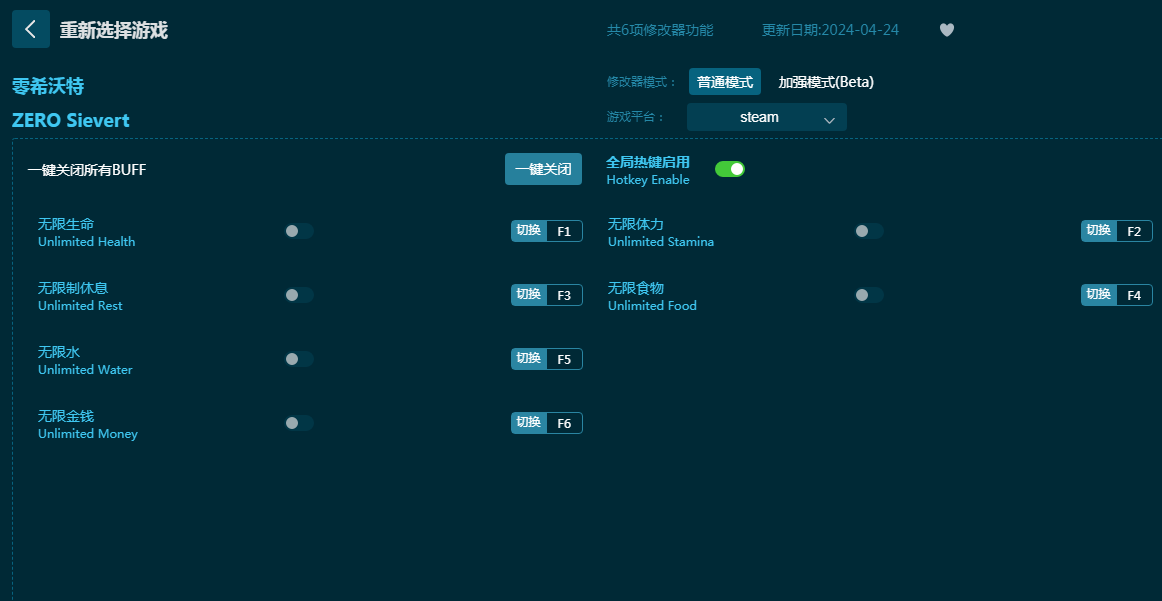The width and height of the screenshot is (1162, 601).
Task: Click the 一键关闭所有BUFF label
Action: [x=87, y=170]
